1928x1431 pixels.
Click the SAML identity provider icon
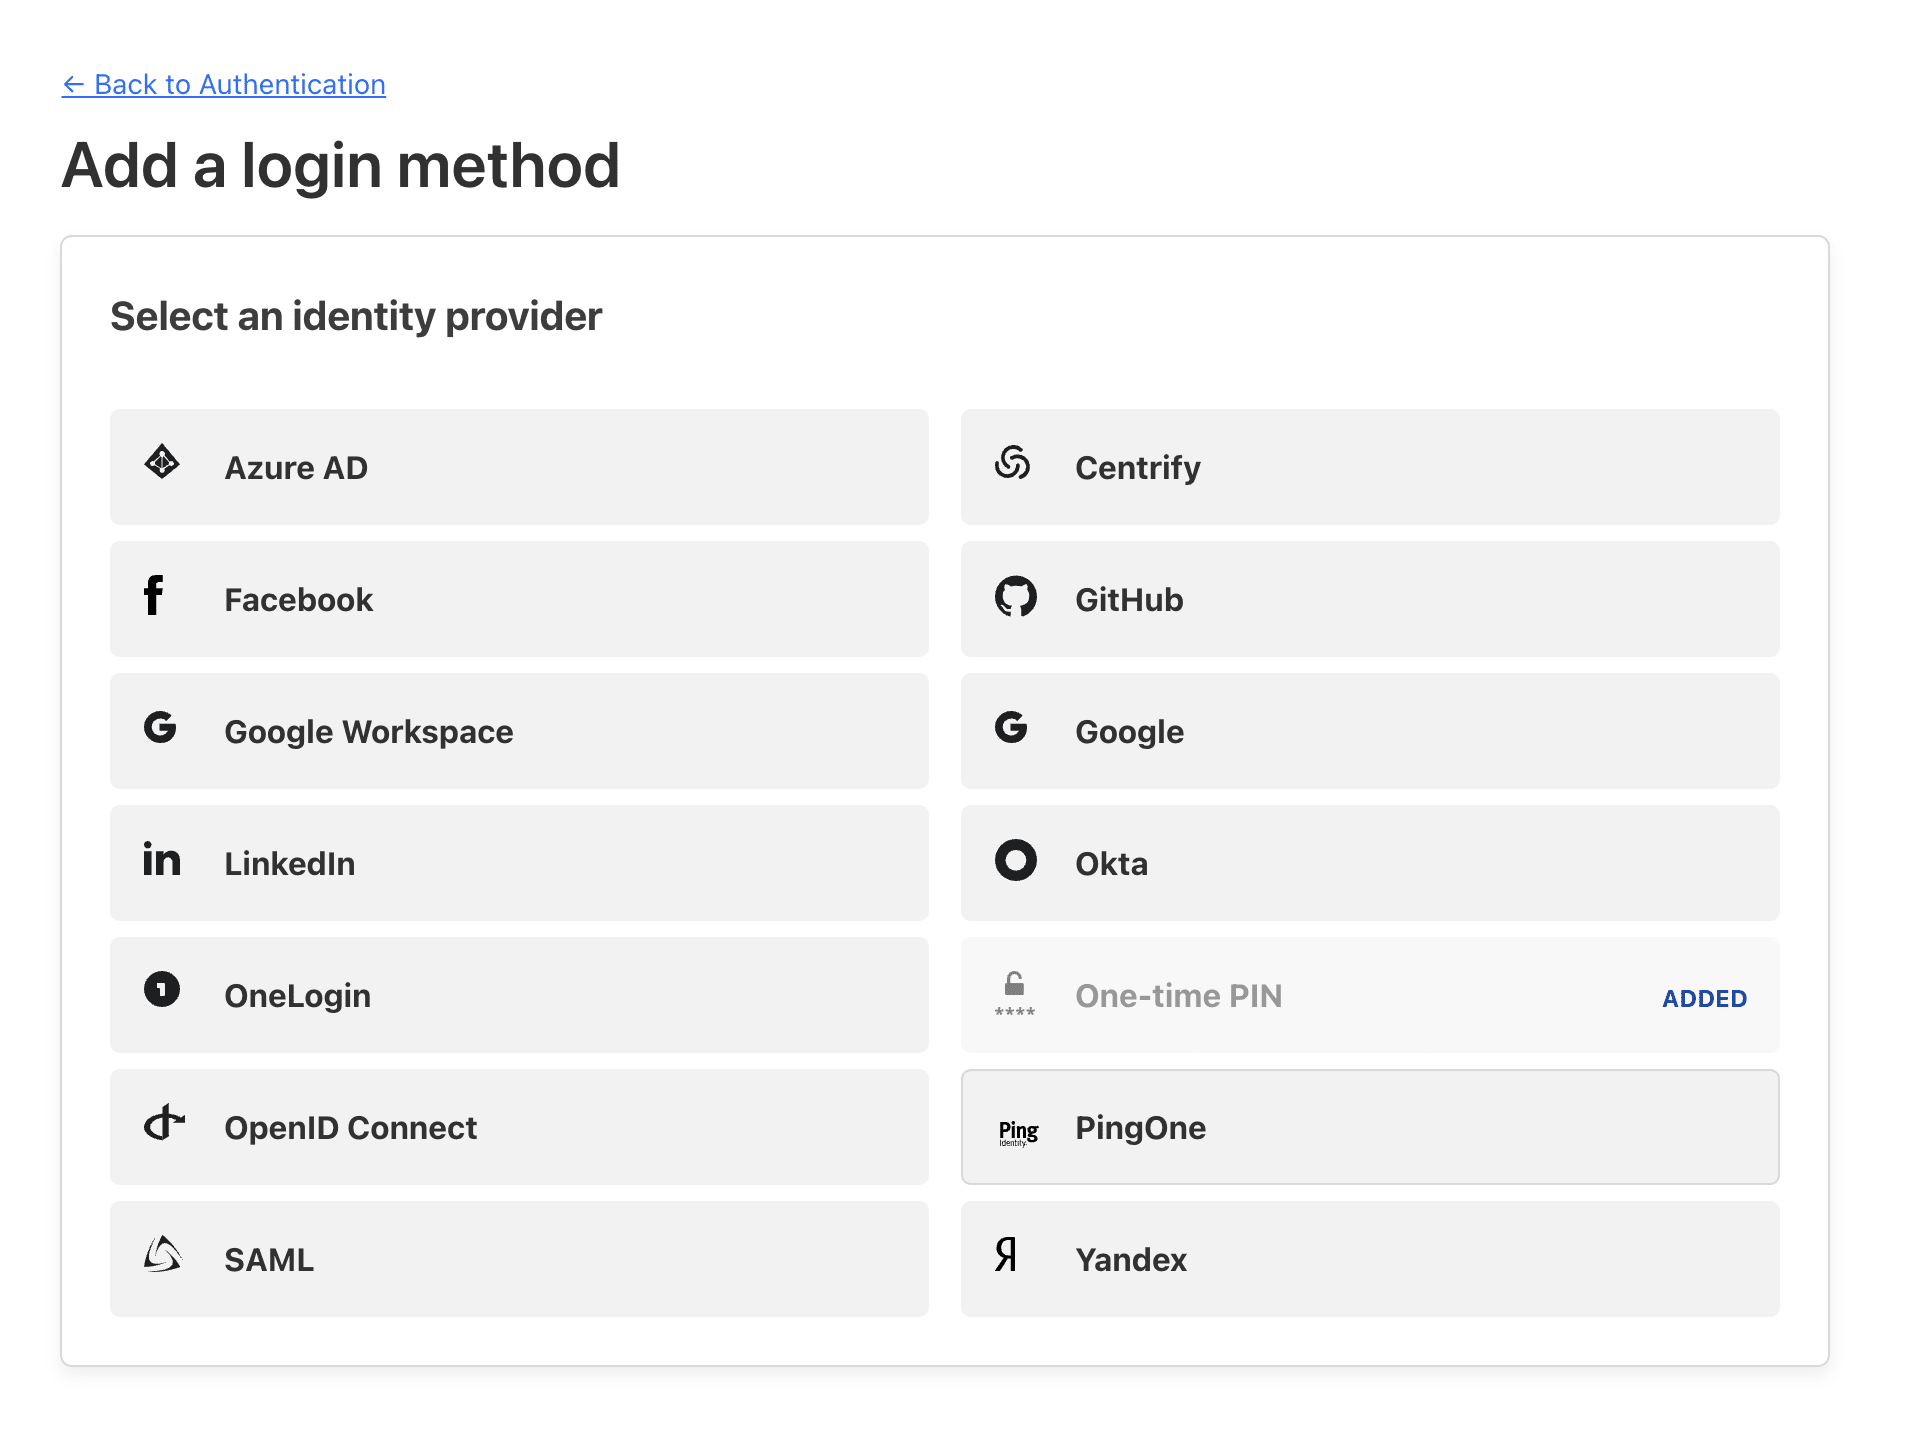(165, 1257)
